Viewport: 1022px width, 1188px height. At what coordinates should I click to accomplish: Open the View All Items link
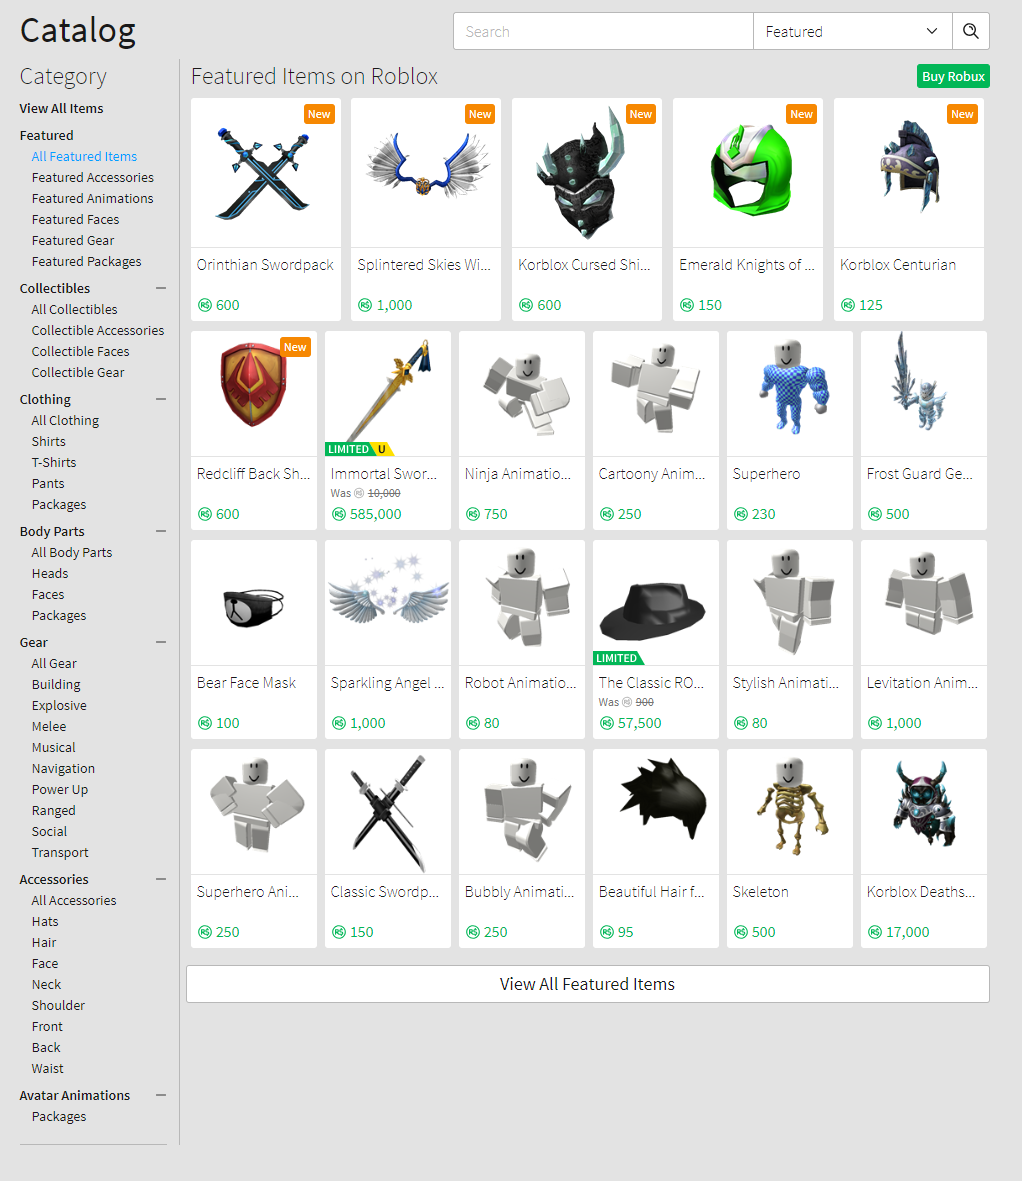click(62, 108)
